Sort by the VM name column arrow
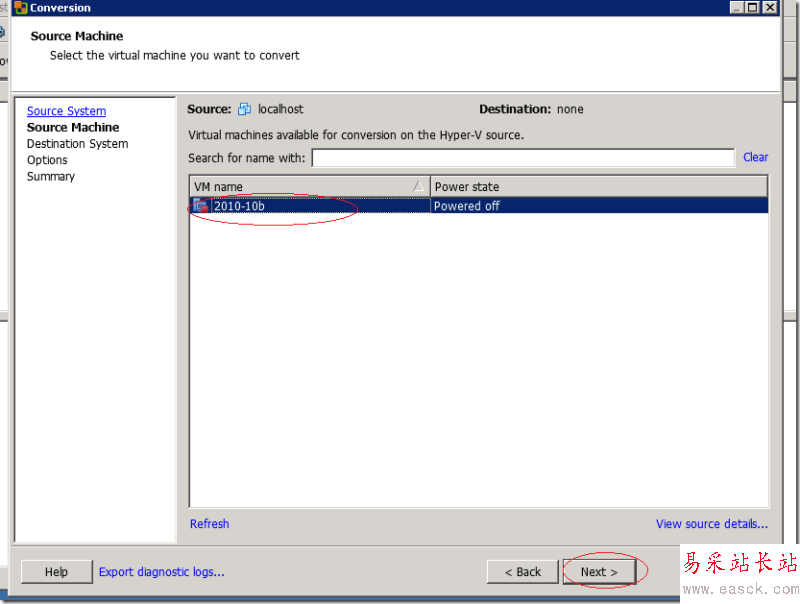The image size is (800, 604). pyautogui.click(x=418, y=186)
